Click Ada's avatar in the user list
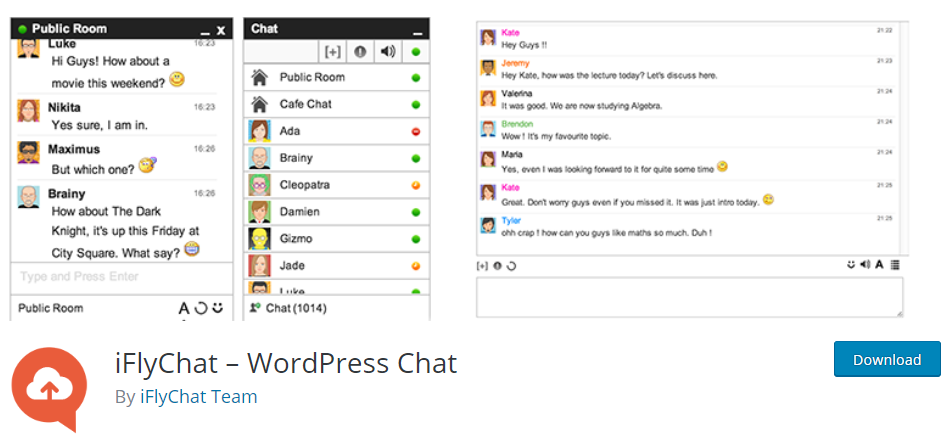 click(259, 131)
